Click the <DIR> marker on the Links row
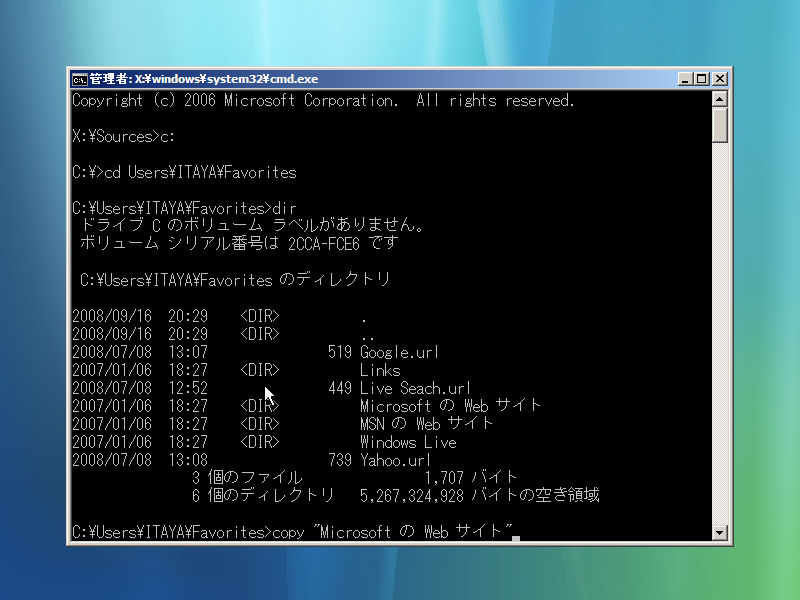This screenshot has width=800, height=600. point(260,370)
